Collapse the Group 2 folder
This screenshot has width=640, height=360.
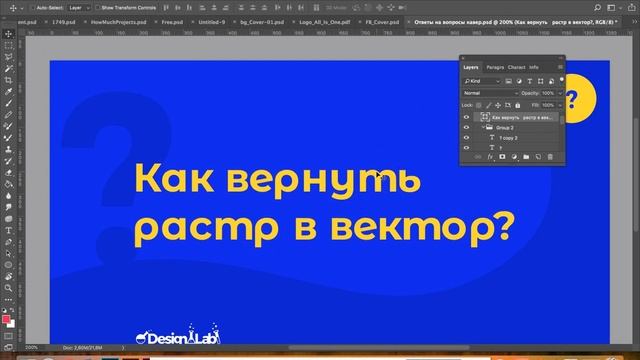click(x=483, y=127)
